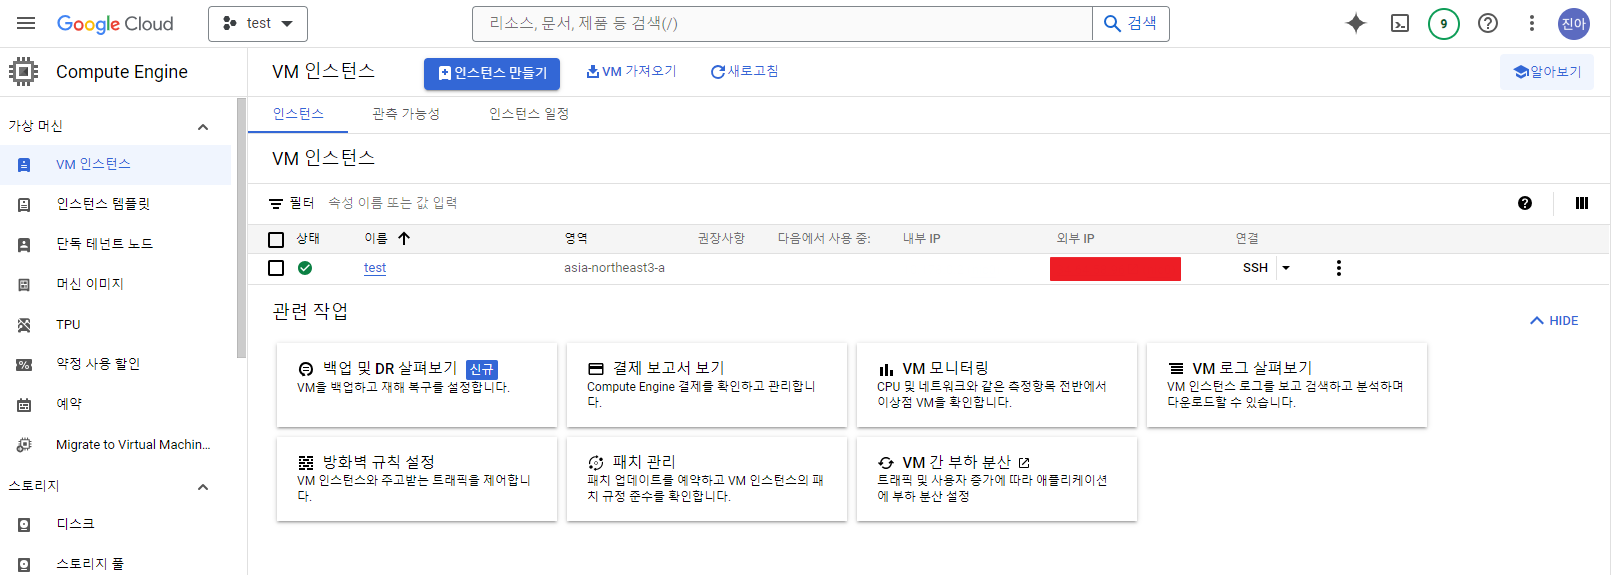Viewport: 1611px width, 575px height.
Task: Click the 예약 calendar icon
Action: [24, 405]
